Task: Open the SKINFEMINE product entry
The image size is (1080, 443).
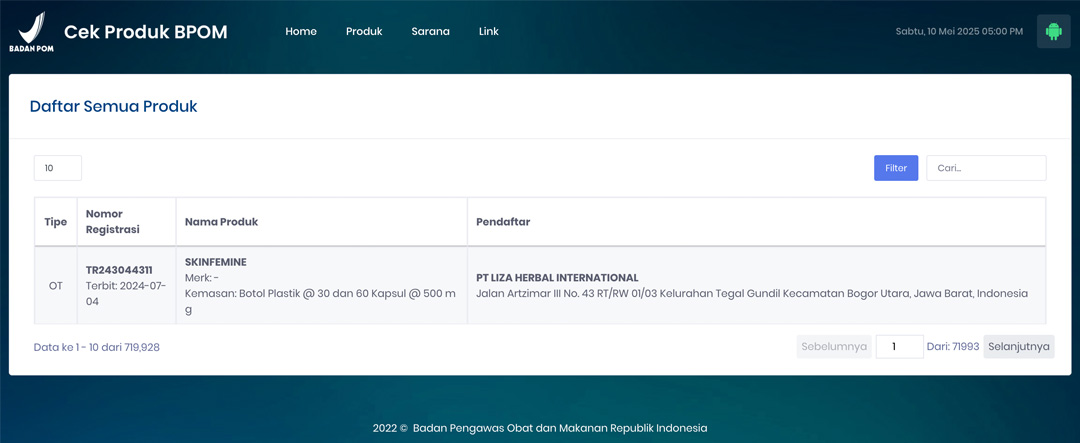Action: tap(215, 262)
